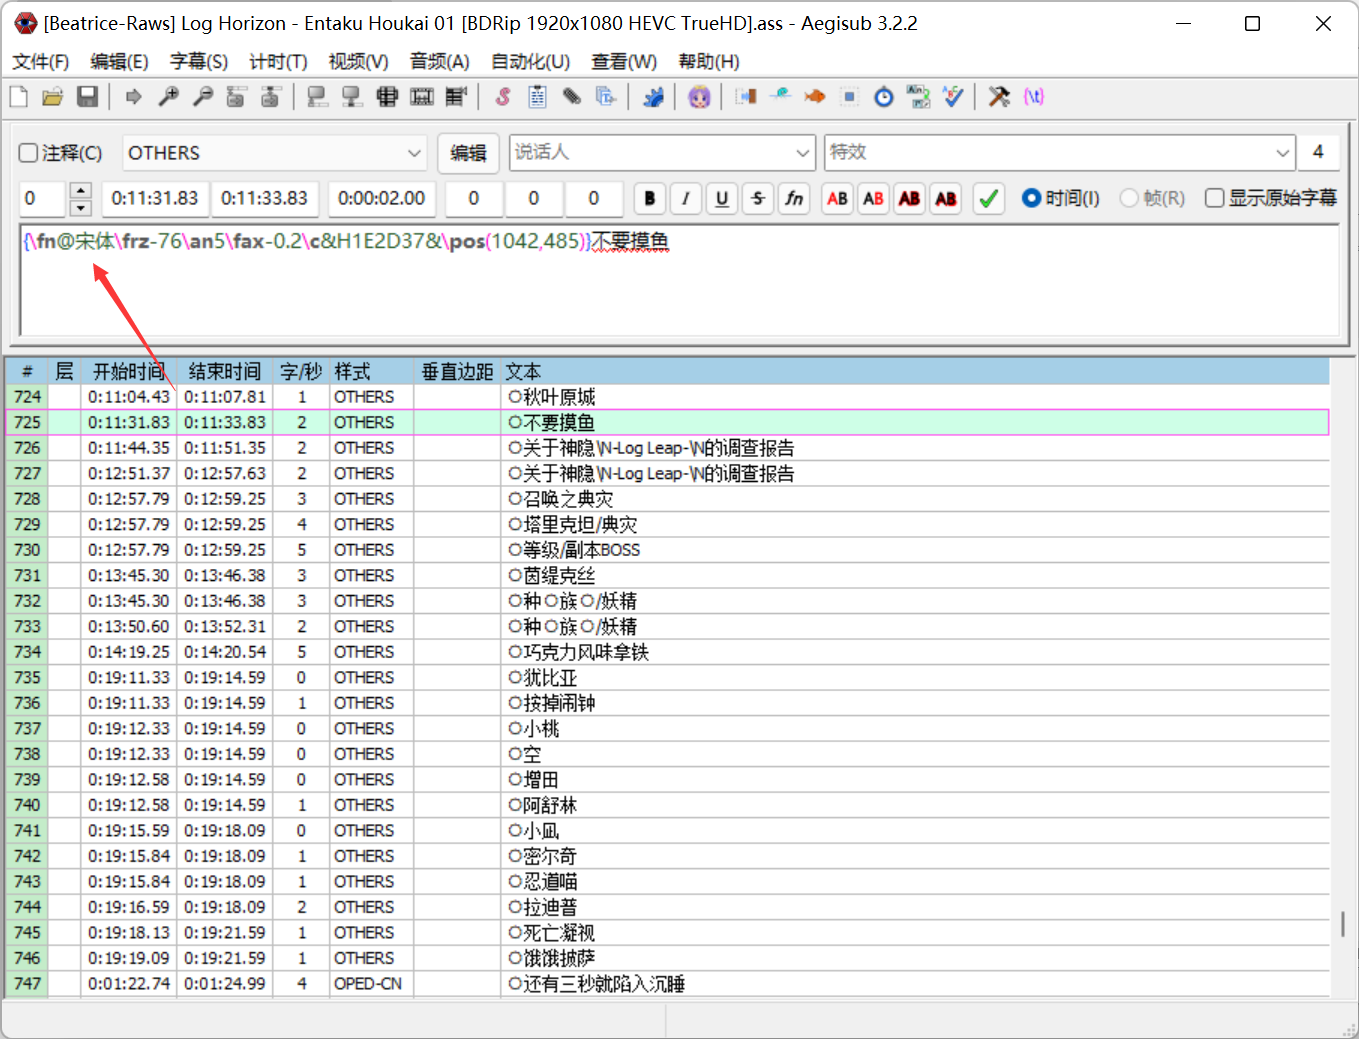Open the 自动化(U) menu
This screenshot has height=1039, width=1359.
point(531,62)
